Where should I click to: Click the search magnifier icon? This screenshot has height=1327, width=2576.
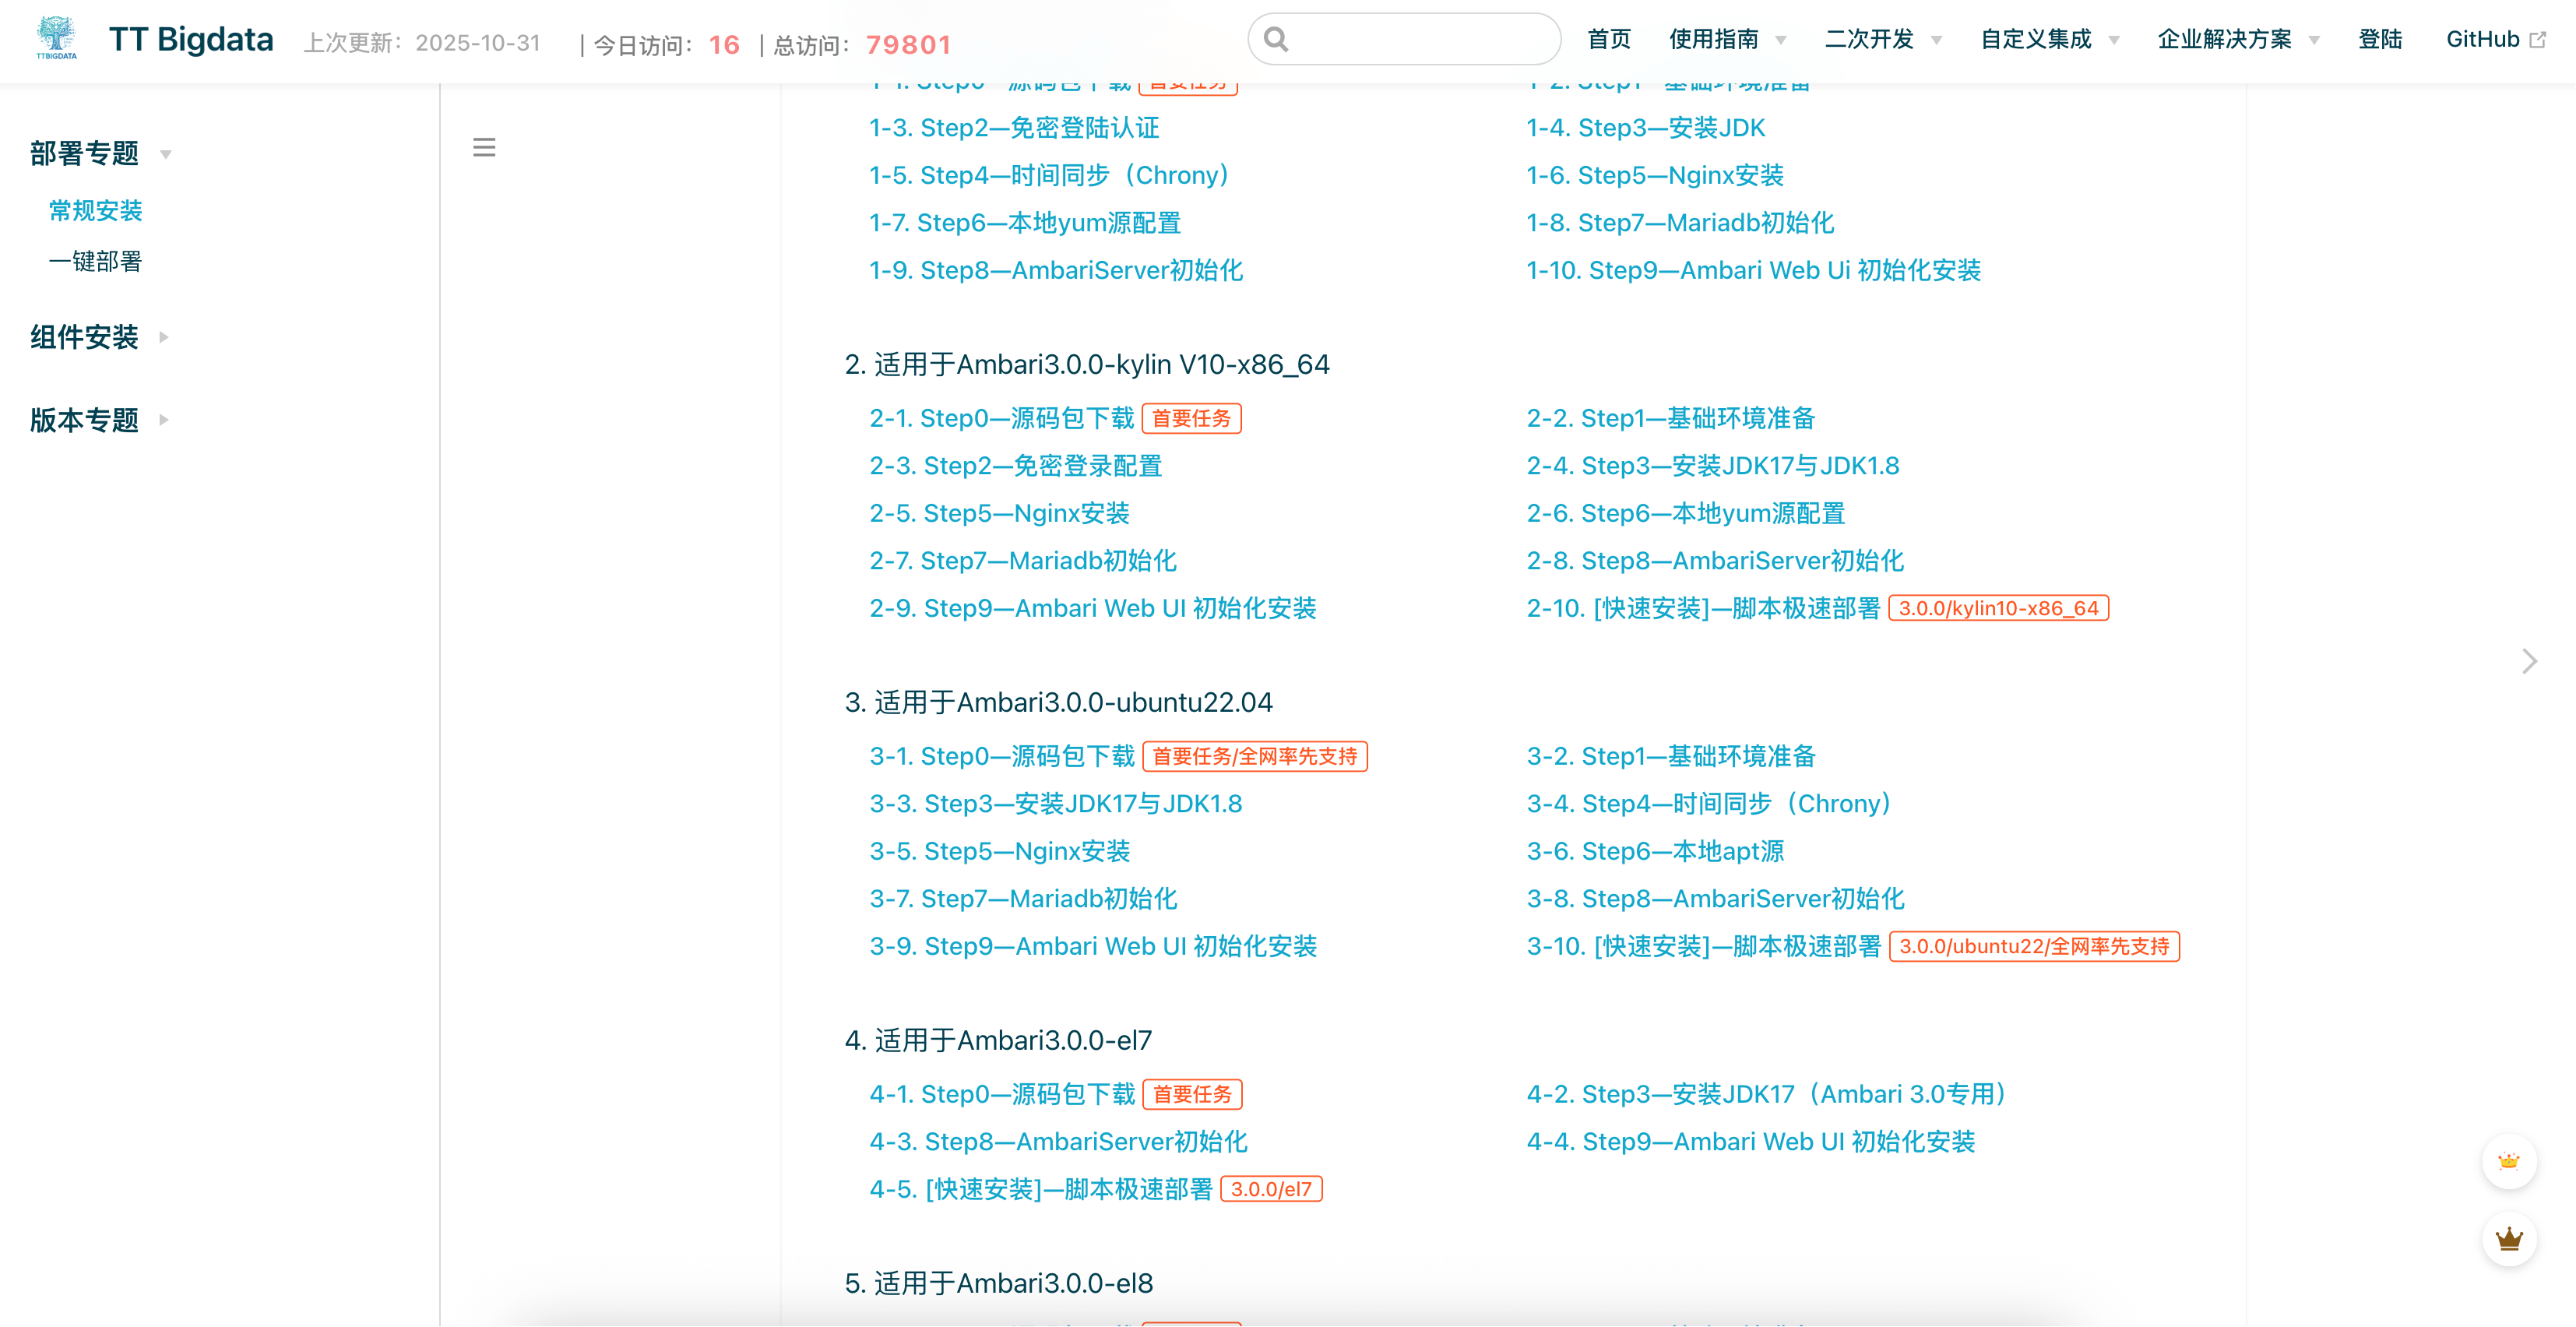[x=1275, y=39]
